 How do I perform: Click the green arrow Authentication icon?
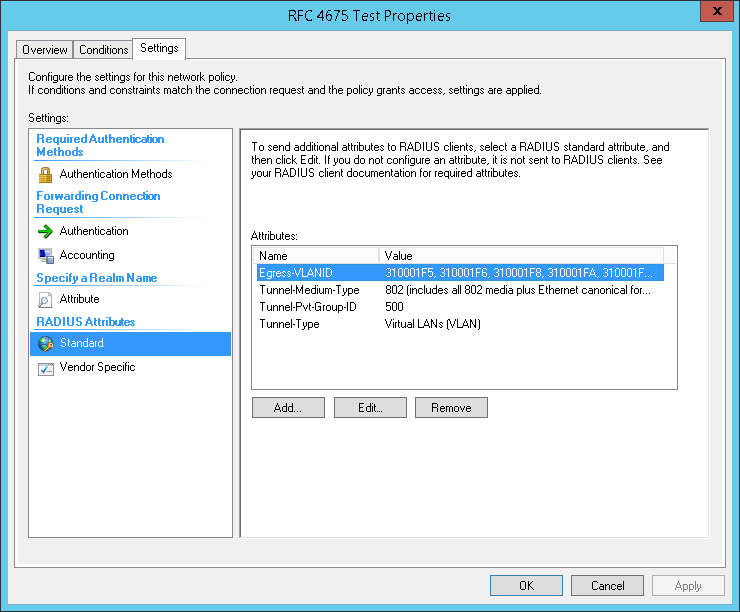(45, 231)
